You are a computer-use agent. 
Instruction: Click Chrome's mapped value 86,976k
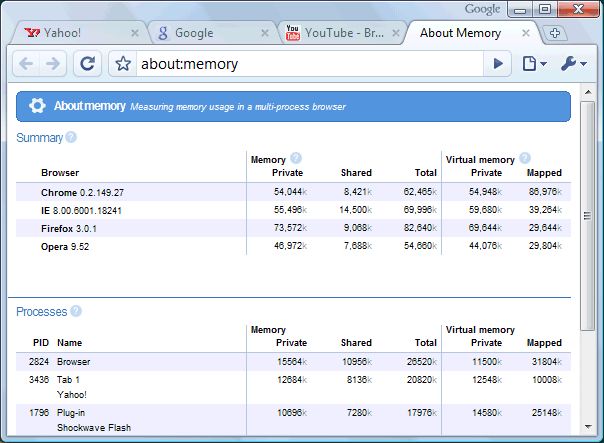pos(545,191)
